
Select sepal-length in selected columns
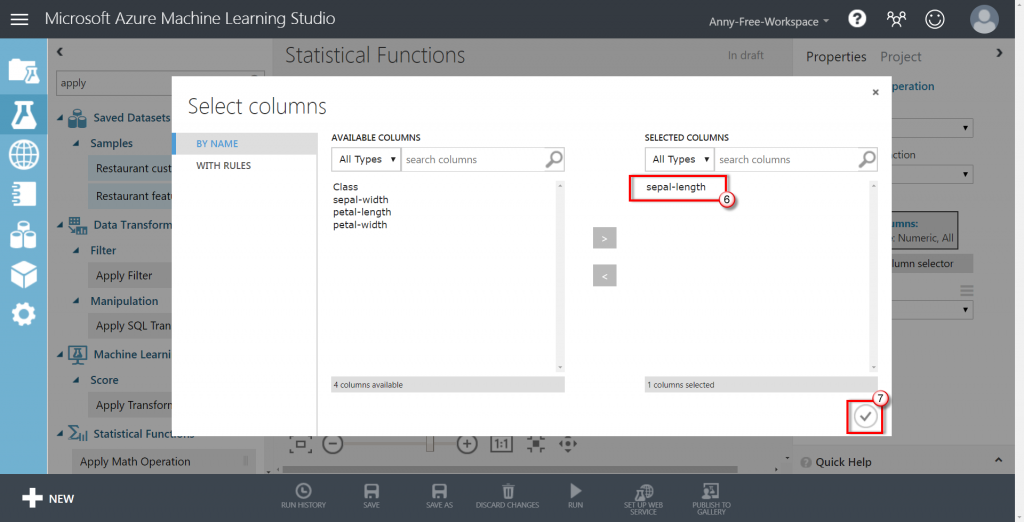point(676,187)
